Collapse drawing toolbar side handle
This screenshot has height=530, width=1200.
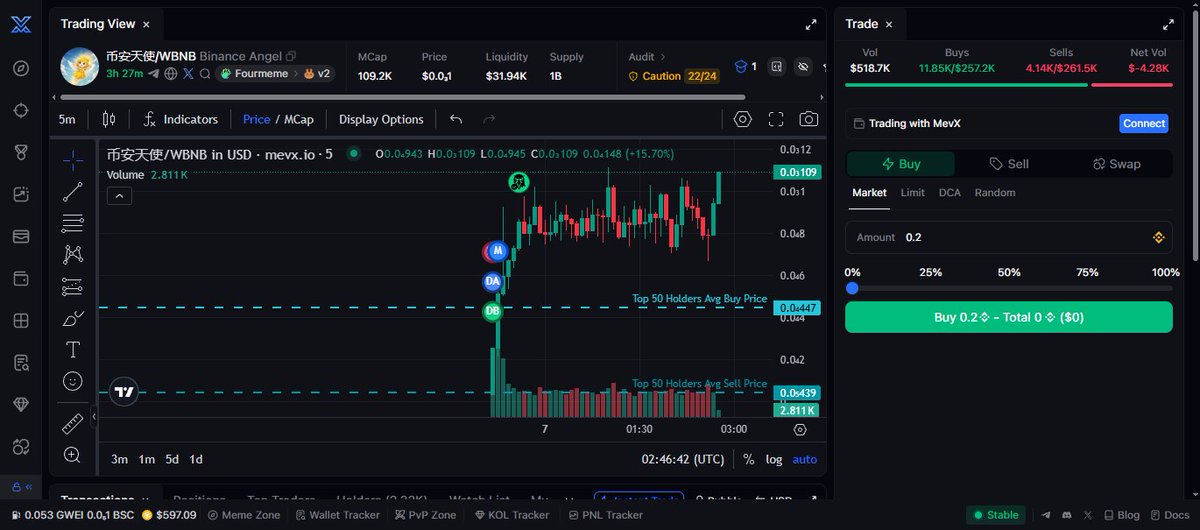pyautogui.click(x=93, y=417)
